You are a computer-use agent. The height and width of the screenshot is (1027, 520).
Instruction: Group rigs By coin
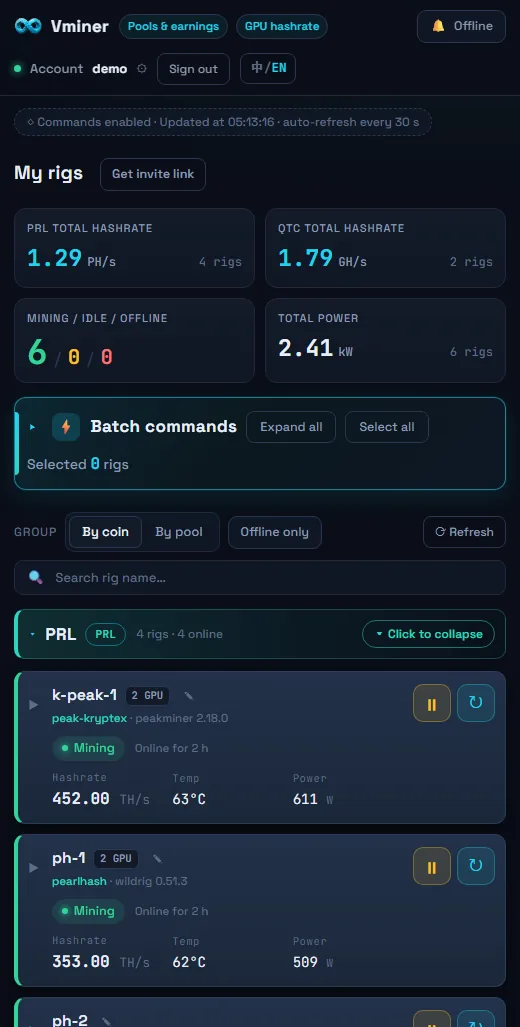click(105, 532)
